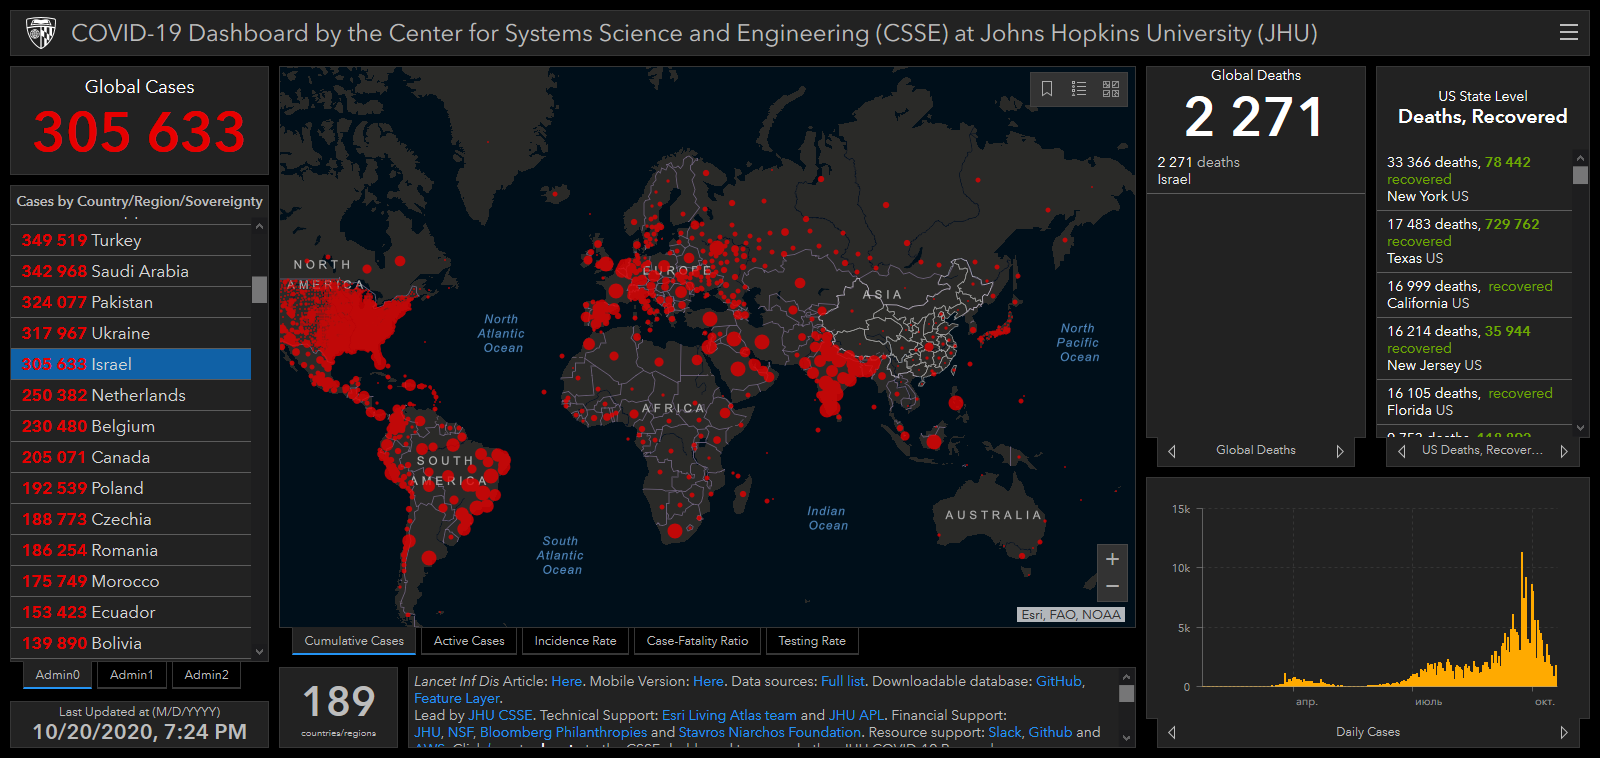
Task: Switch to Active Cases map tab
Action: [x=469, y=641]
